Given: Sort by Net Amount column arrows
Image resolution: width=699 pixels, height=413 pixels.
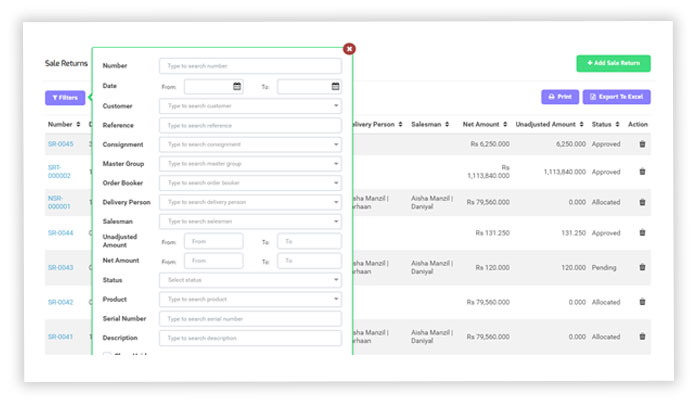Looking at the screenshot, I should pos(504,125).
